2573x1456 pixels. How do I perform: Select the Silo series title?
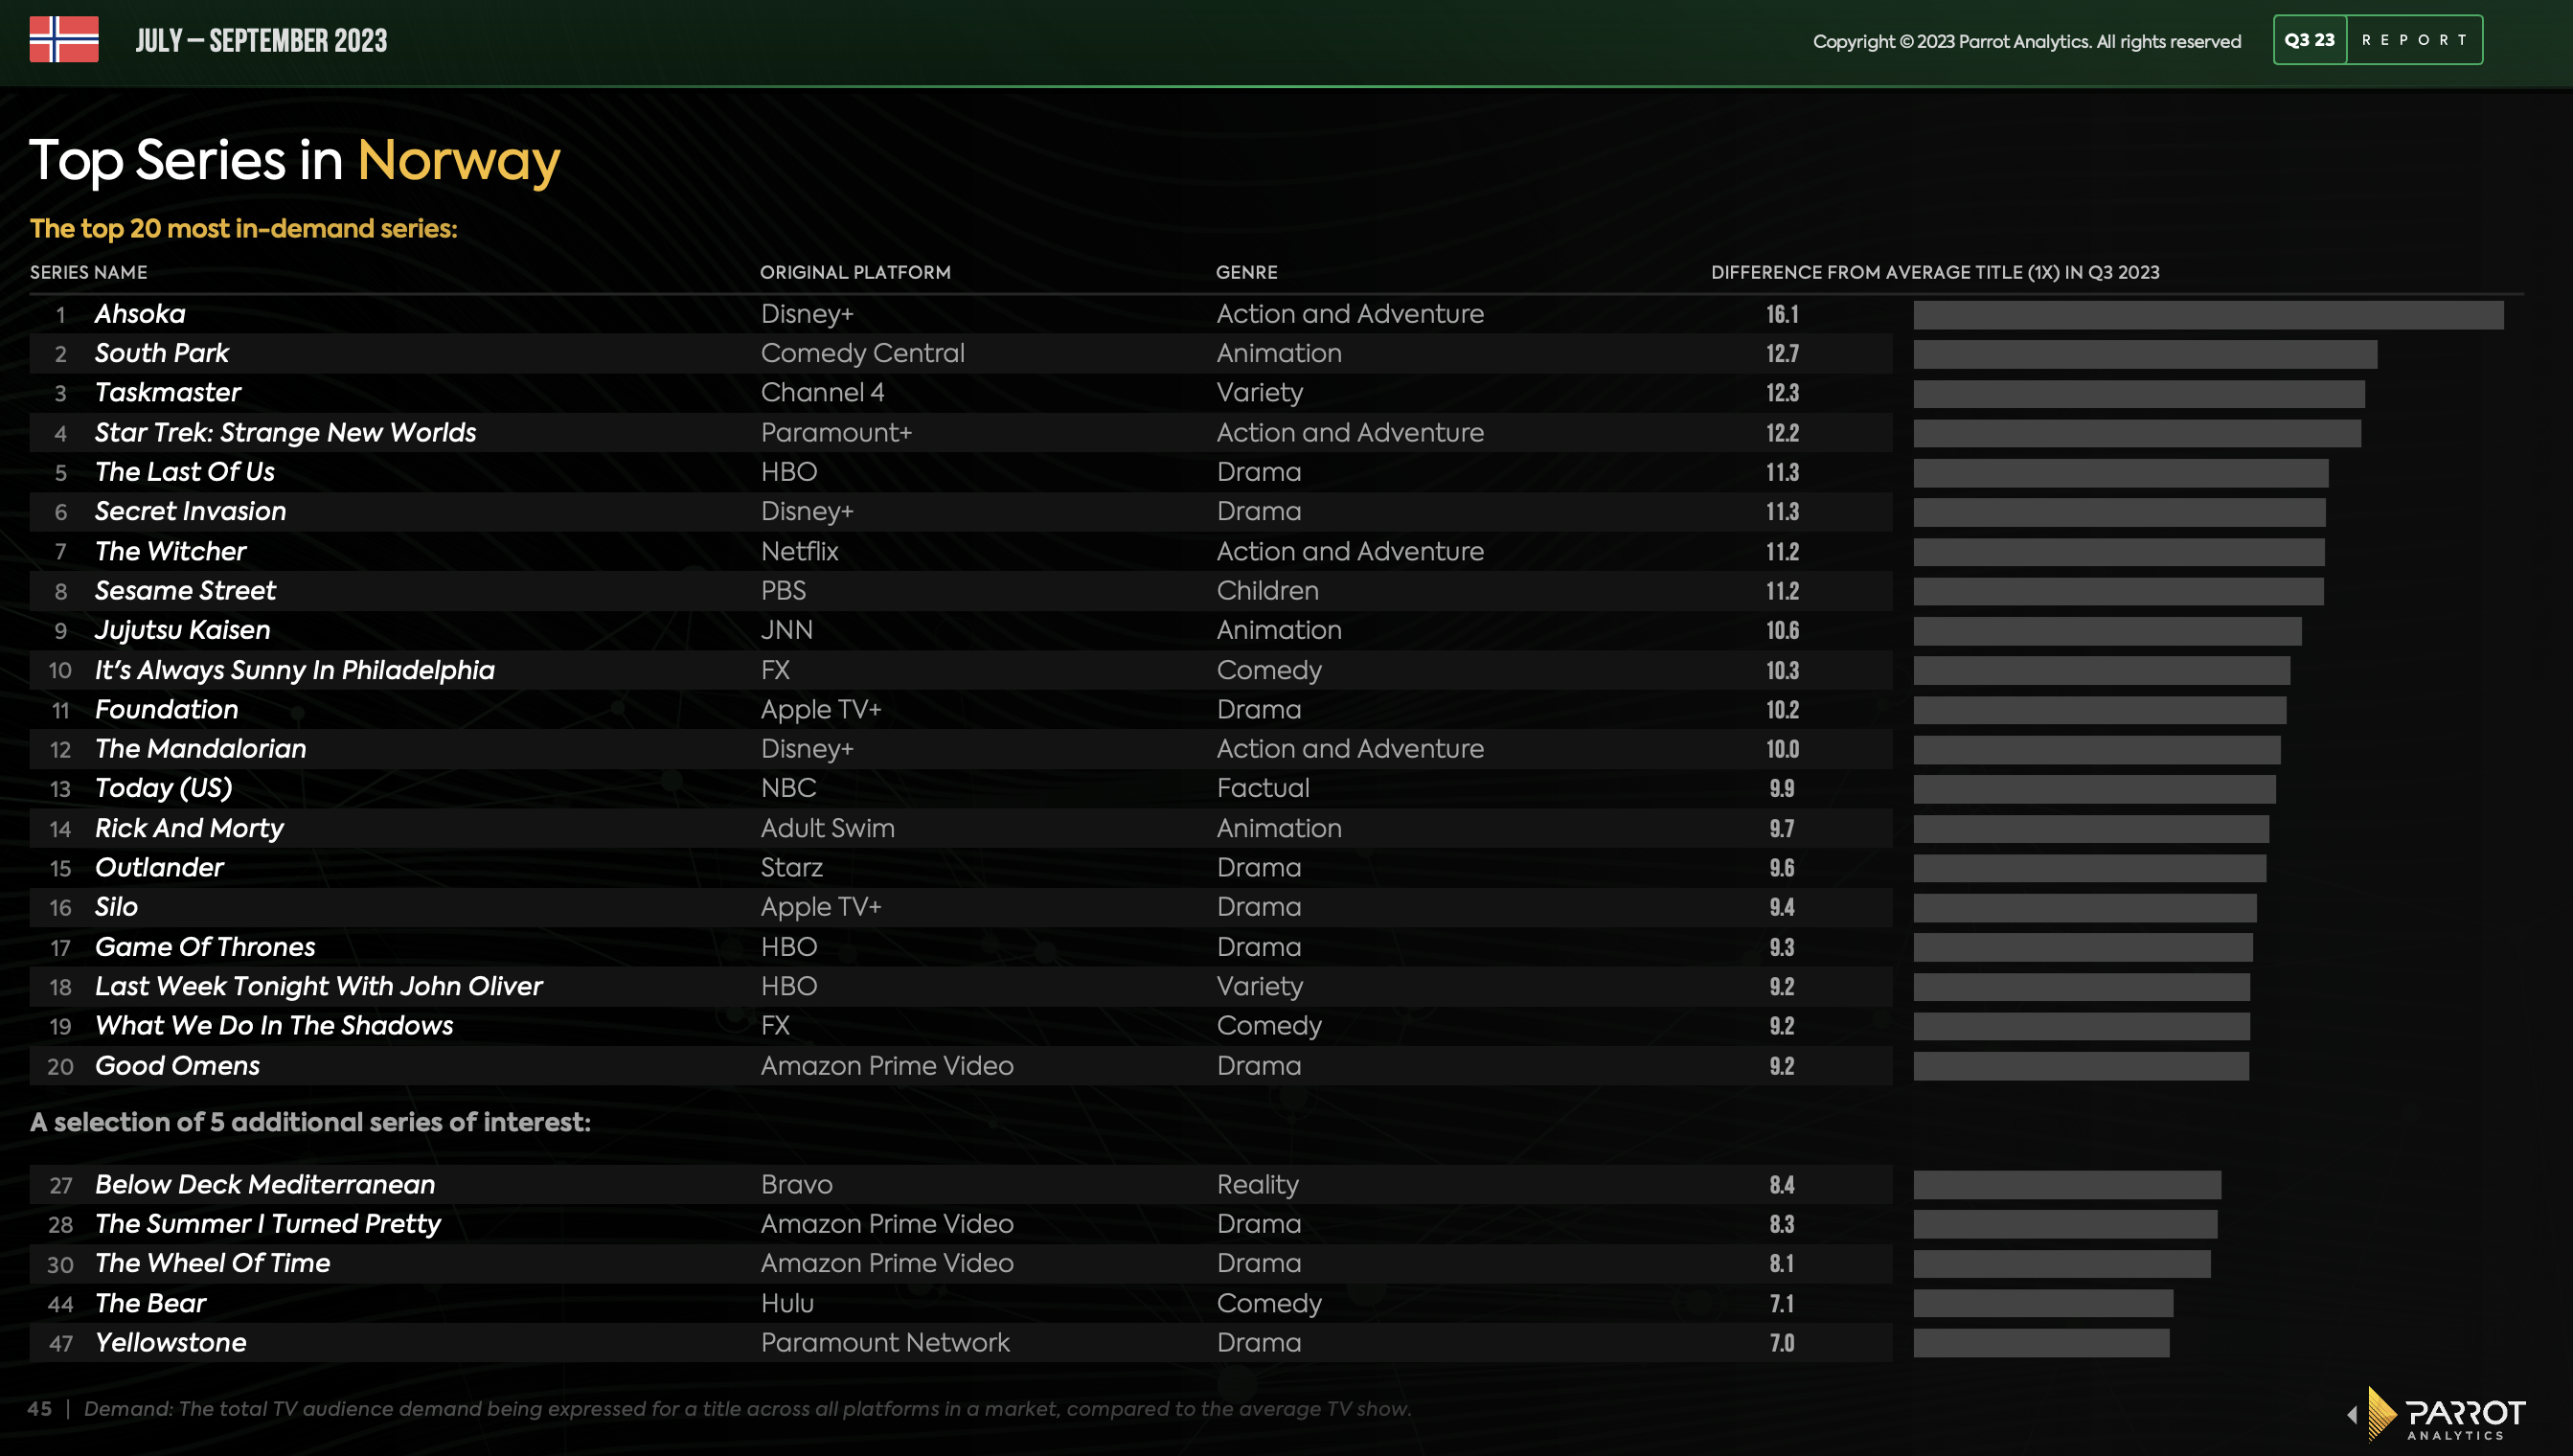click(116, 907)
